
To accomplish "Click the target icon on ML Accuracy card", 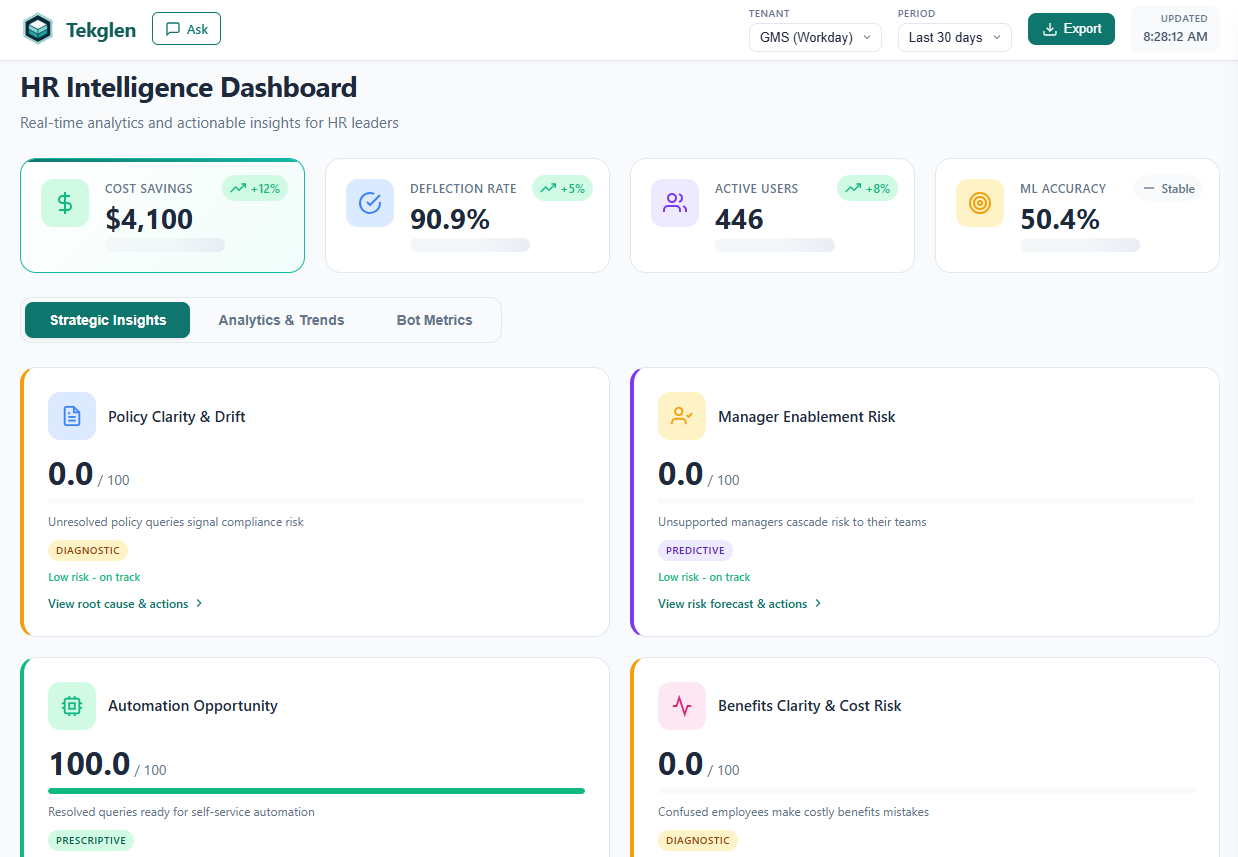I will (979, 203).
